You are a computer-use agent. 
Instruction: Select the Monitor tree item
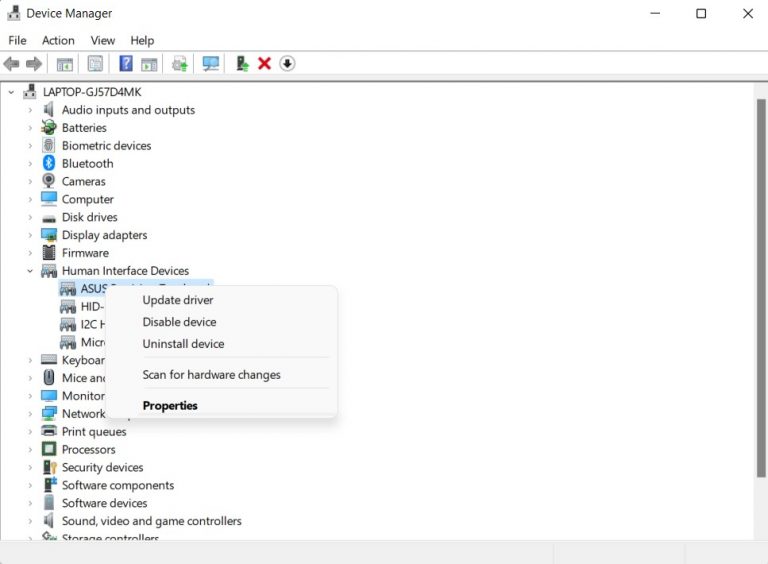83,396
